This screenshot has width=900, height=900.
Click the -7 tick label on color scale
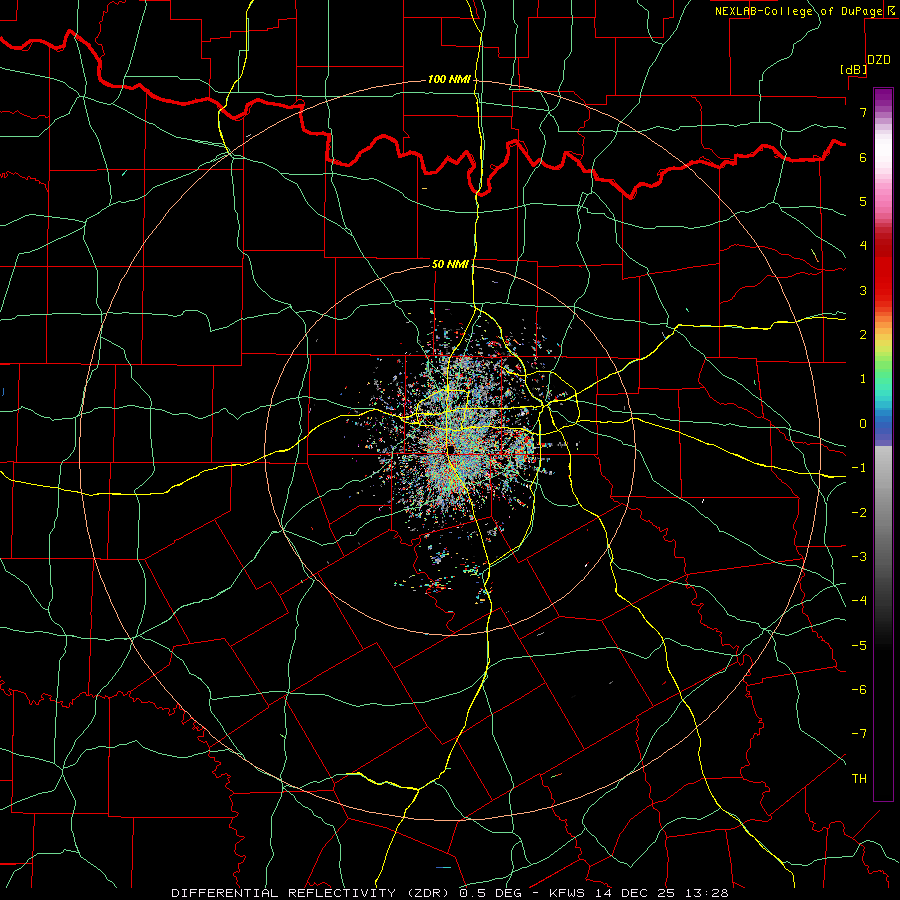[x=859, y=734]
